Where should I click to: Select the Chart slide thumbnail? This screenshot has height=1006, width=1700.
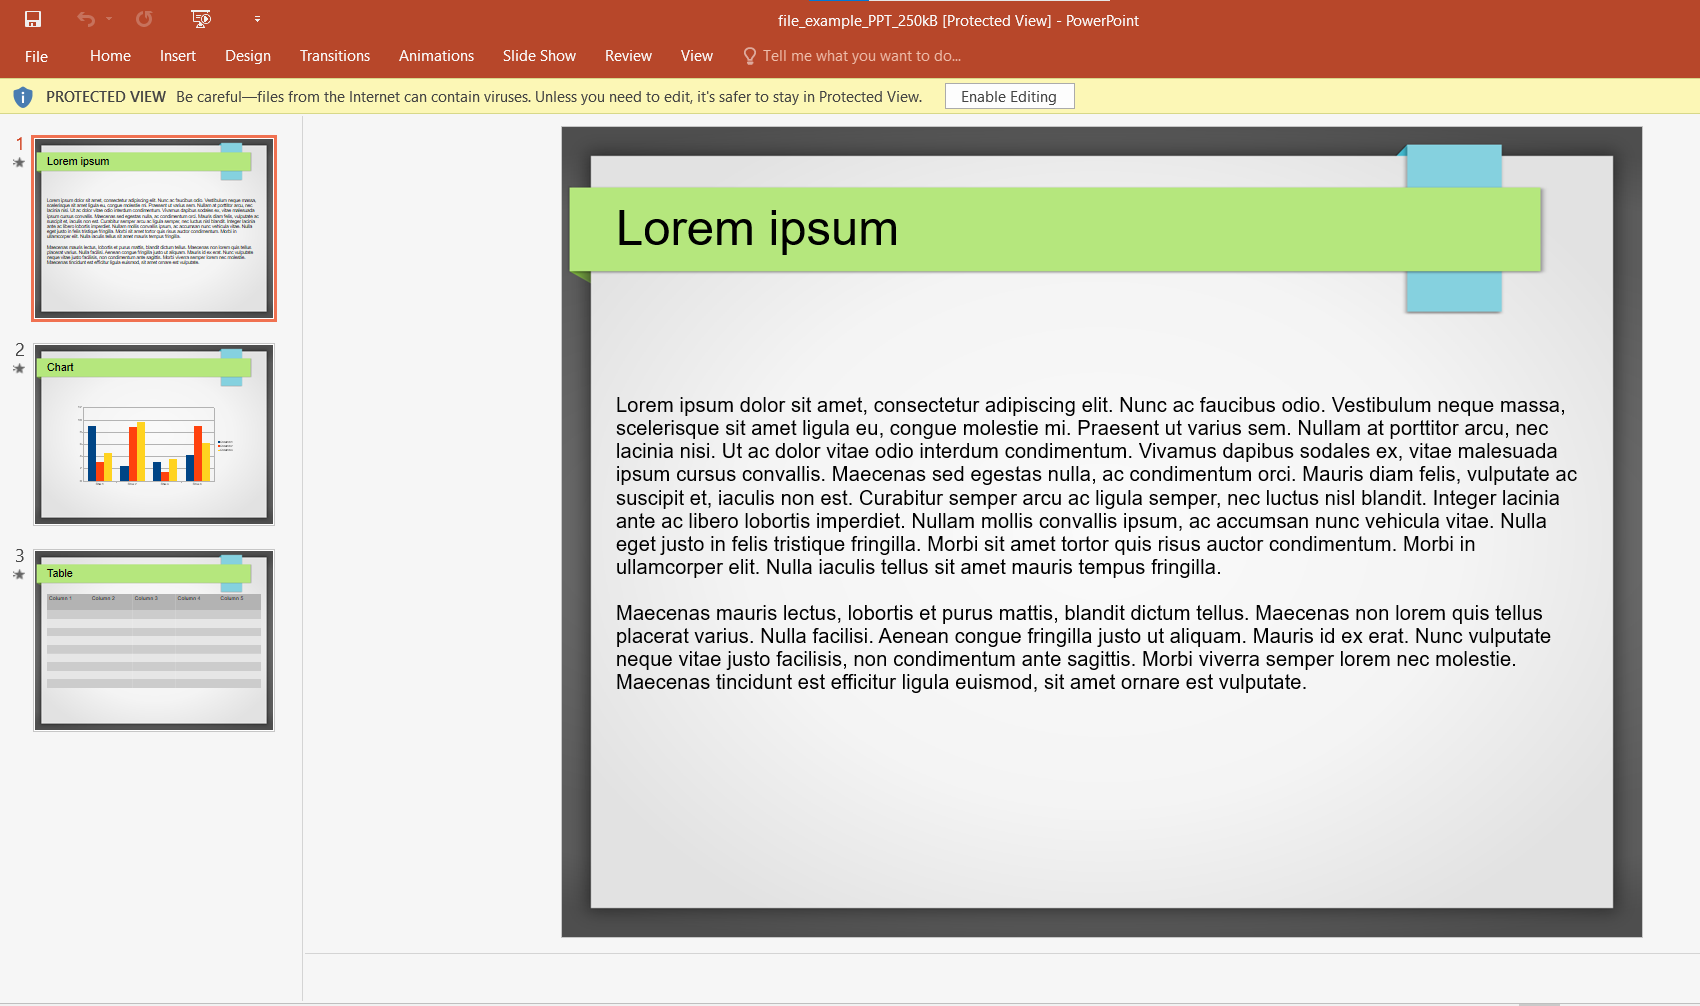(154, 435)
